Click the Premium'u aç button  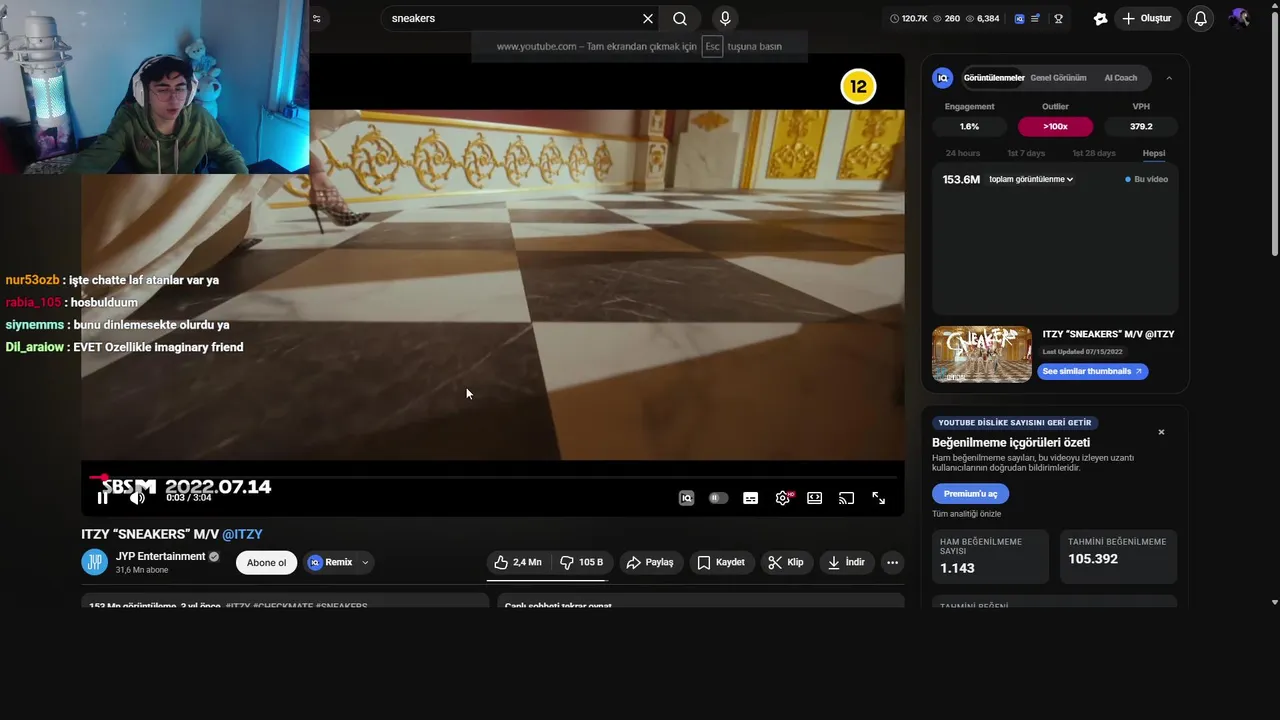pyautogui.click(x=970, y=494)
